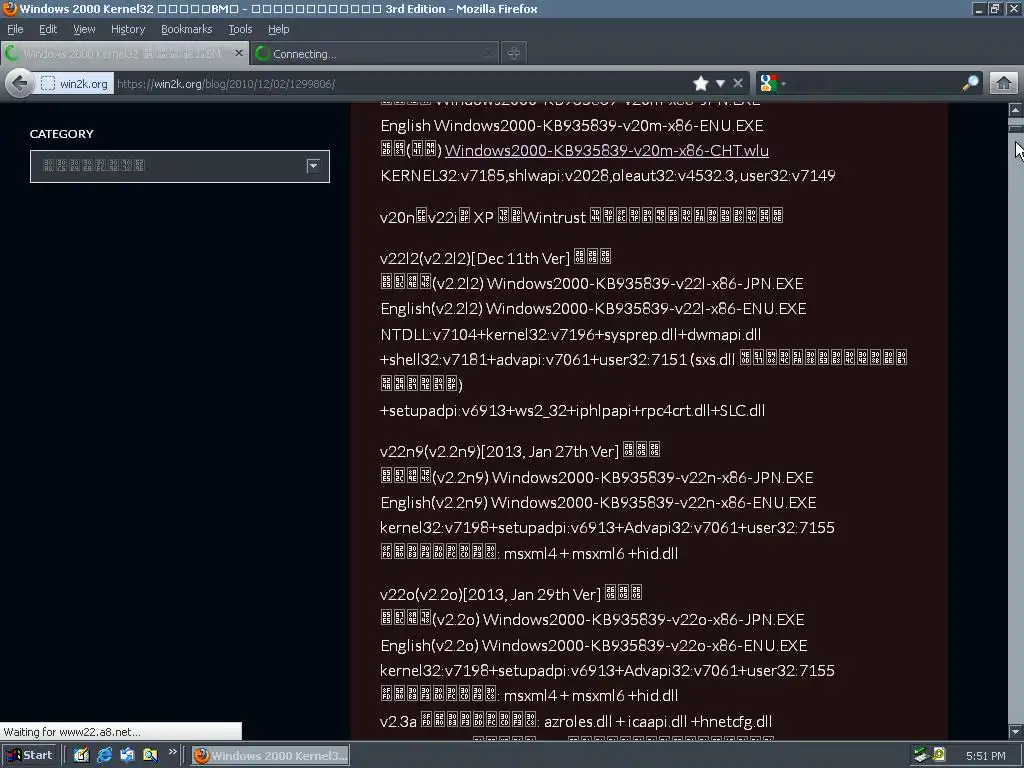Click English(v2.2o) Windows2000-KB935839-v22o-x86-ENU.EXE
The width and height of the screenshot is (1024, 768).
click(x=594, y=645)
